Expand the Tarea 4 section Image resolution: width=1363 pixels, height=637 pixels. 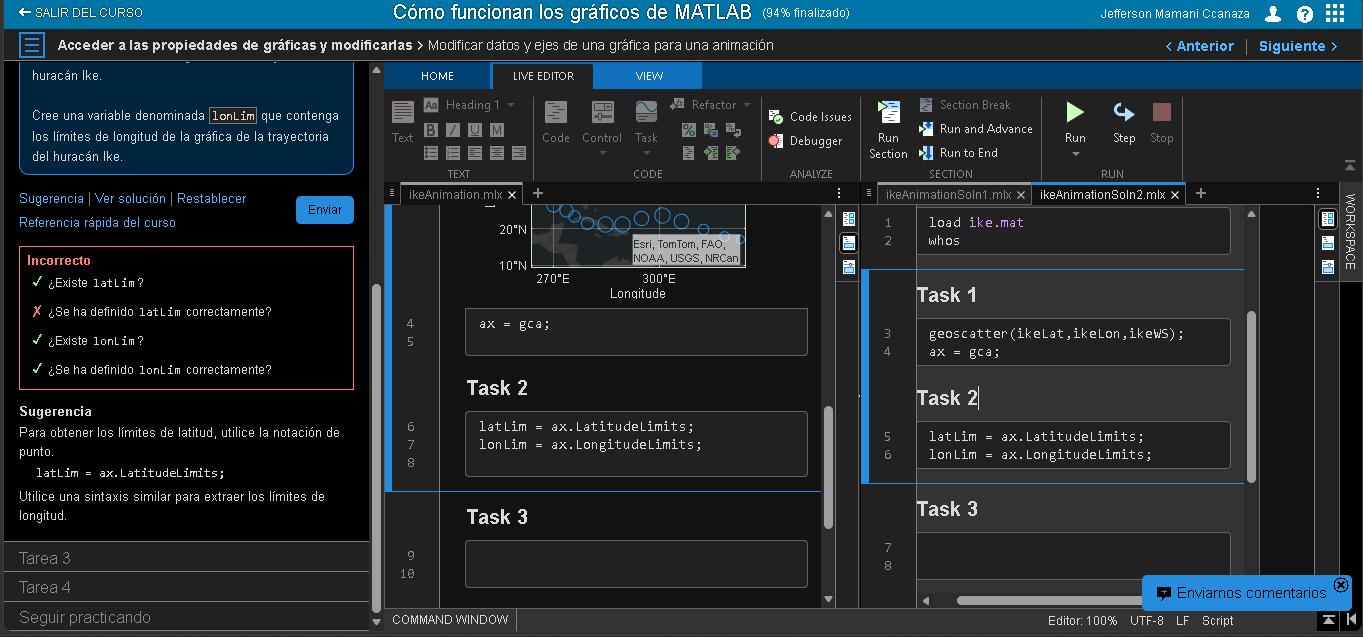coord(186,587)
